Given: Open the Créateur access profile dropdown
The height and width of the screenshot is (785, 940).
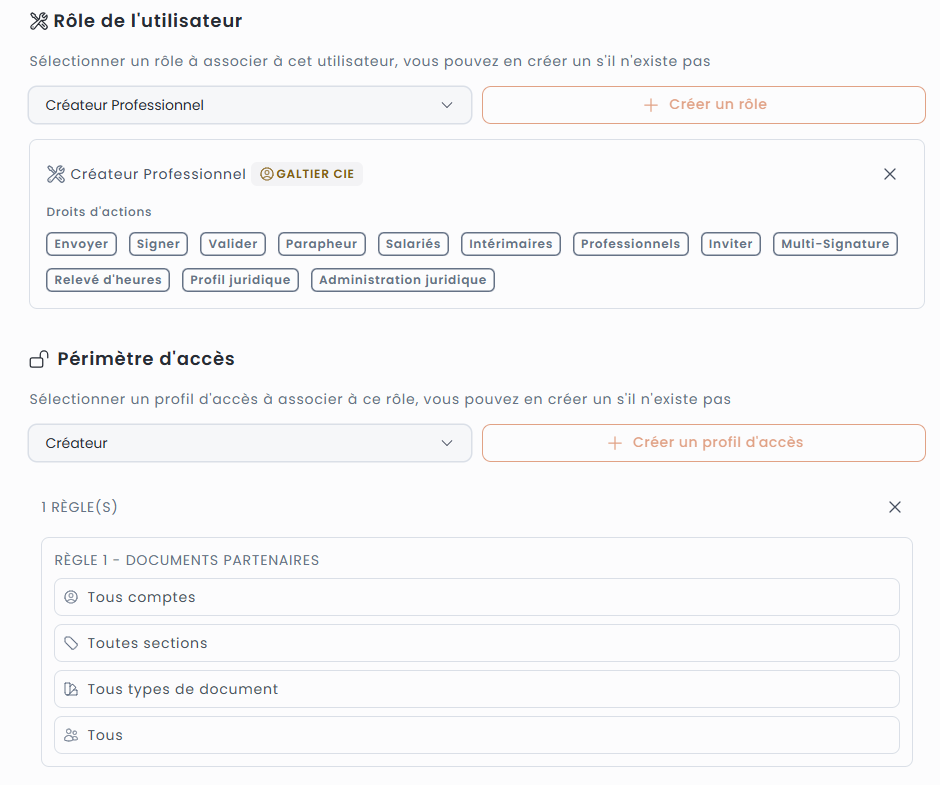Looking at the screenshot, I should pos(249,443).
